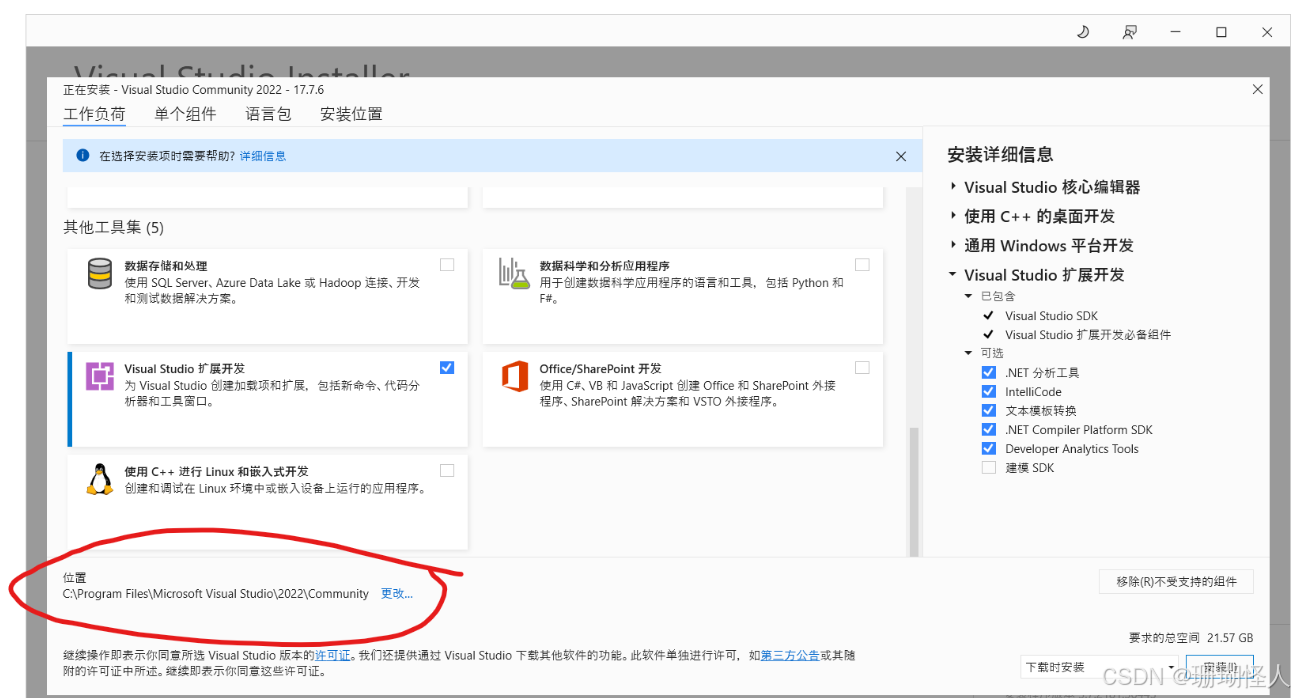This screenshot has width=1295, height=698.
Task: Click the database icon of 数据存储和处理
Action: click(100, 274)
